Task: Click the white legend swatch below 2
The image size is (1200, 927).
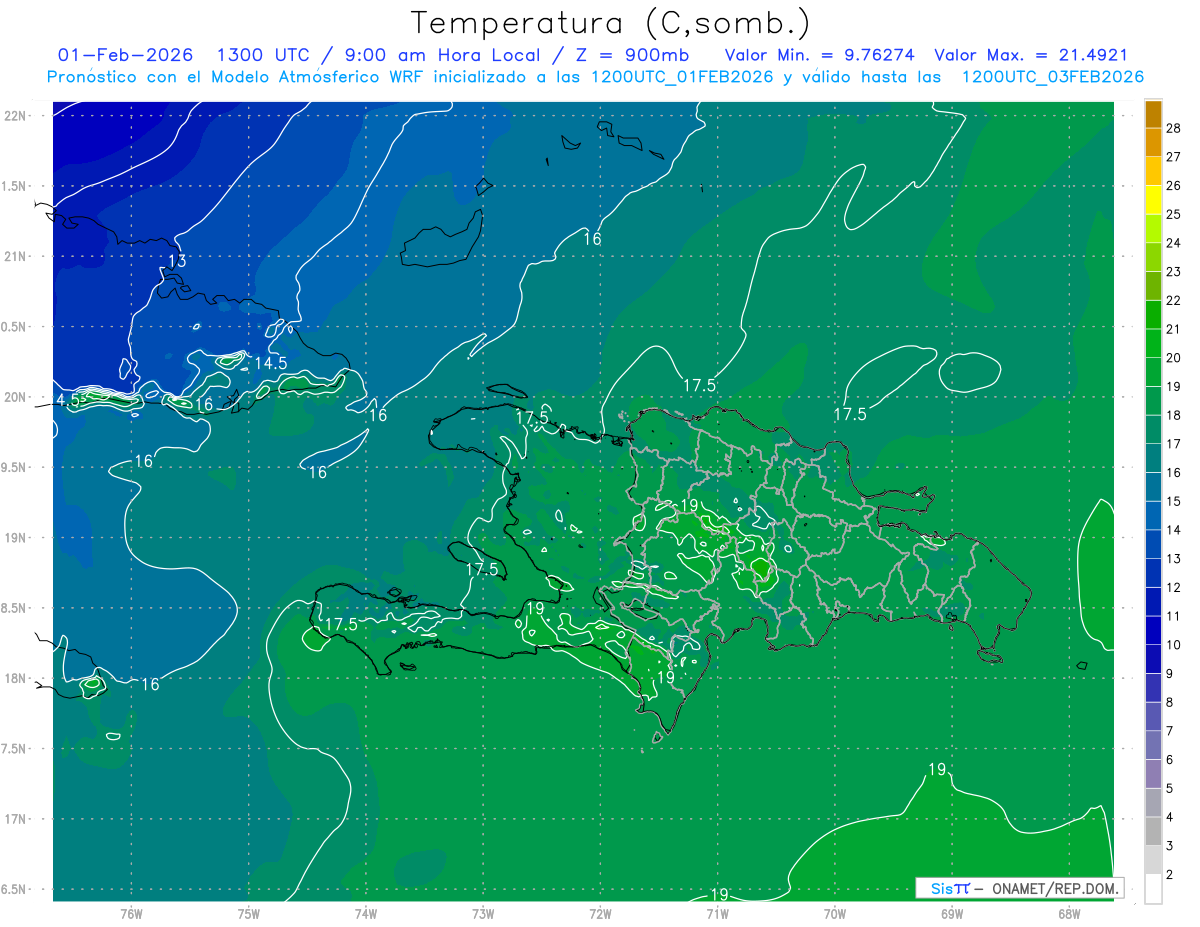Action: tap(1153, 889)
